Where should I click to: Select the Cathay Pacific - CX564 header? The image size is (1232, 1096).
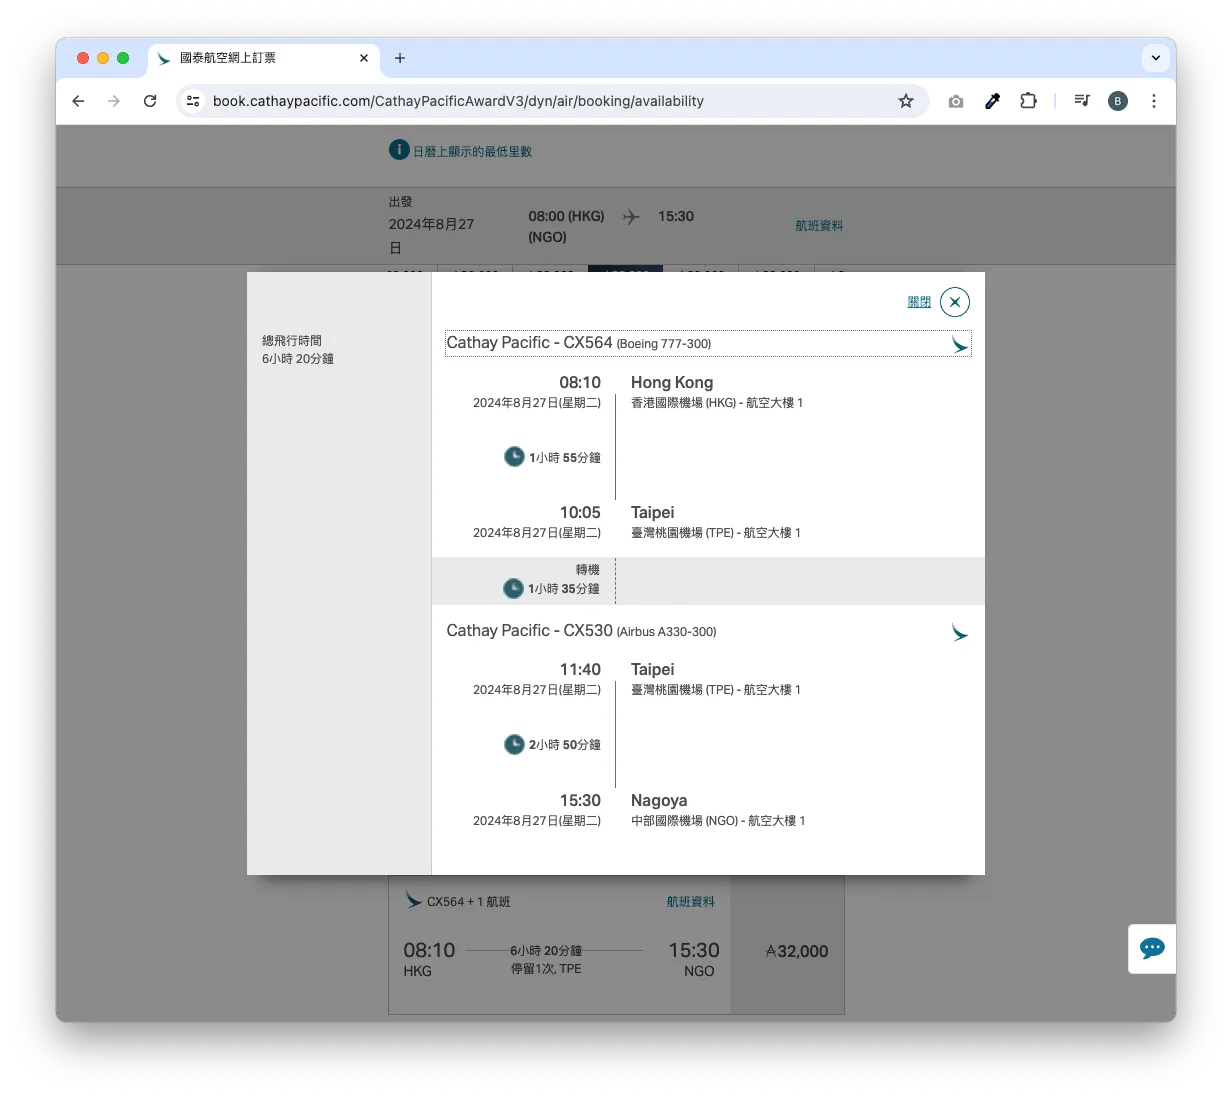[x=708, y=343]
